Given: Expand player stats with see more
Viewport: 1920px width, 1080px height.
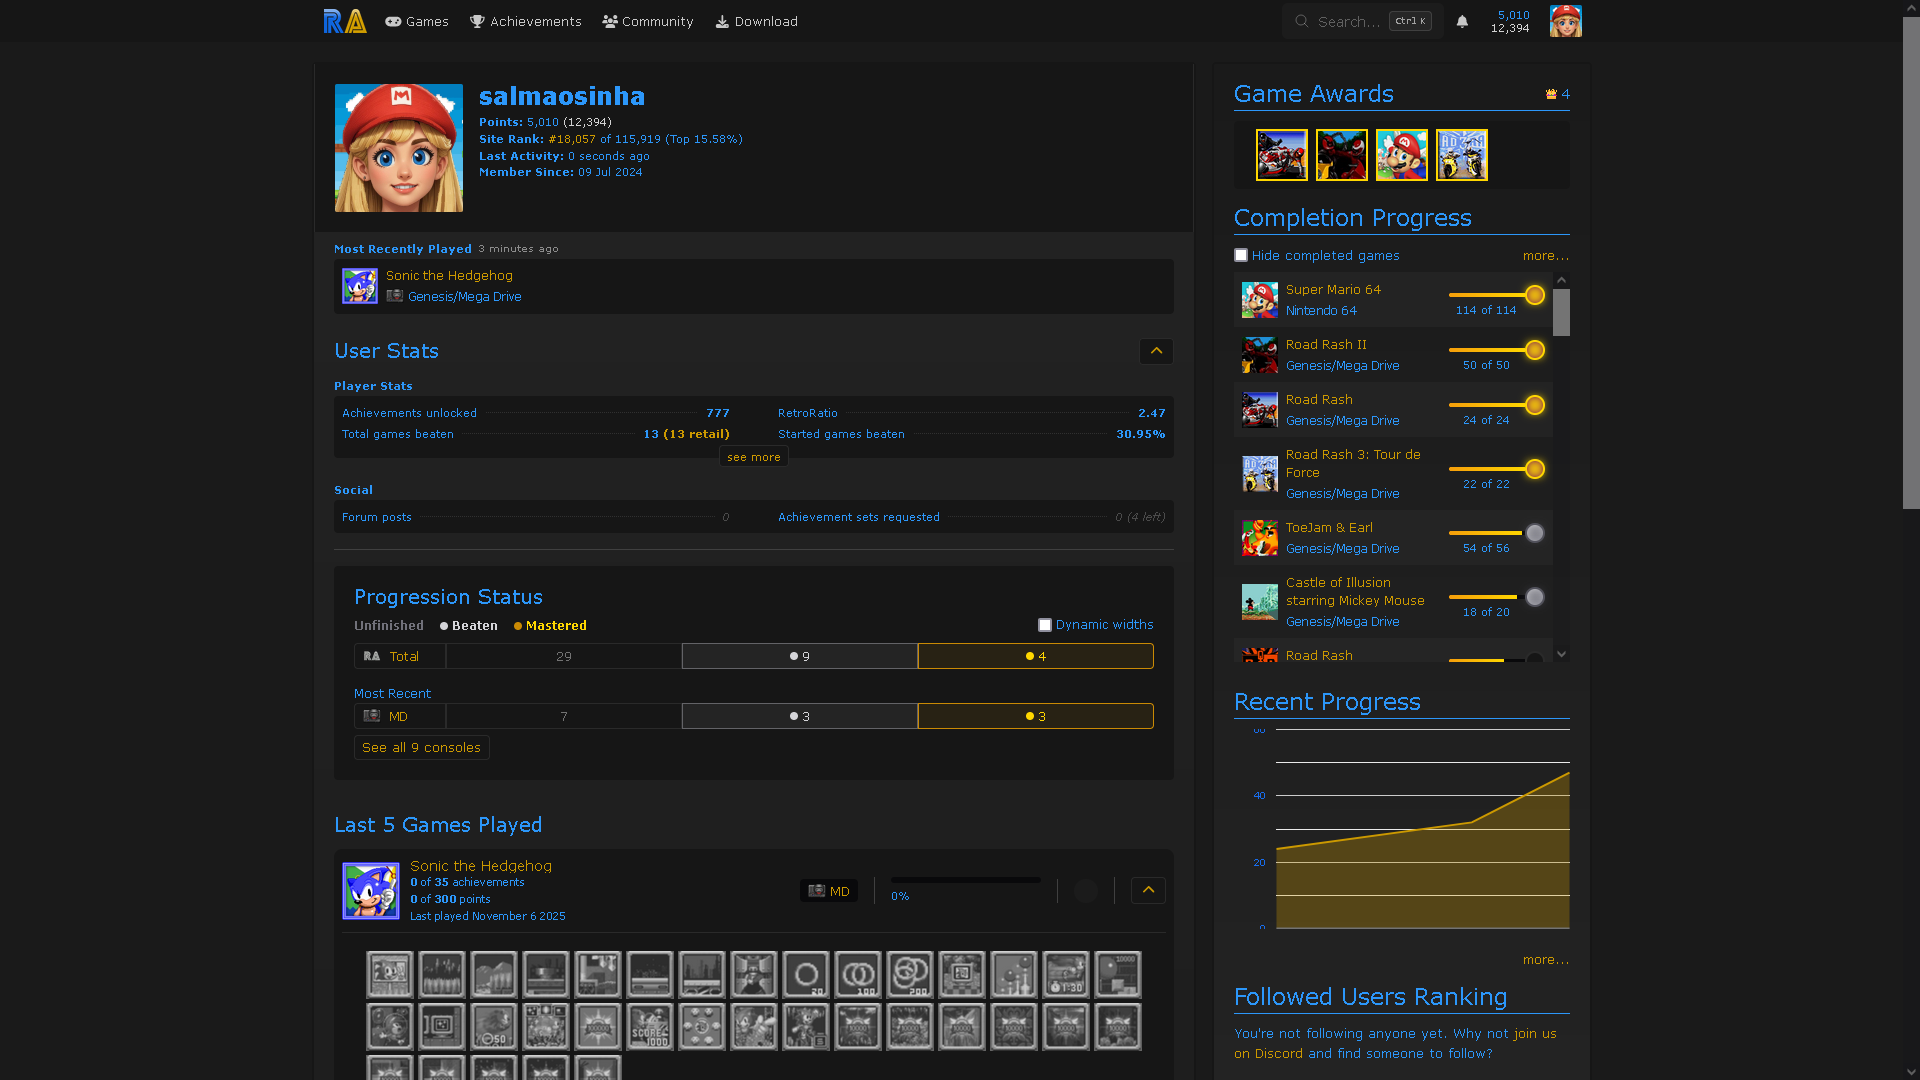Looking at the screenshot, I should [x=753, y=457].
